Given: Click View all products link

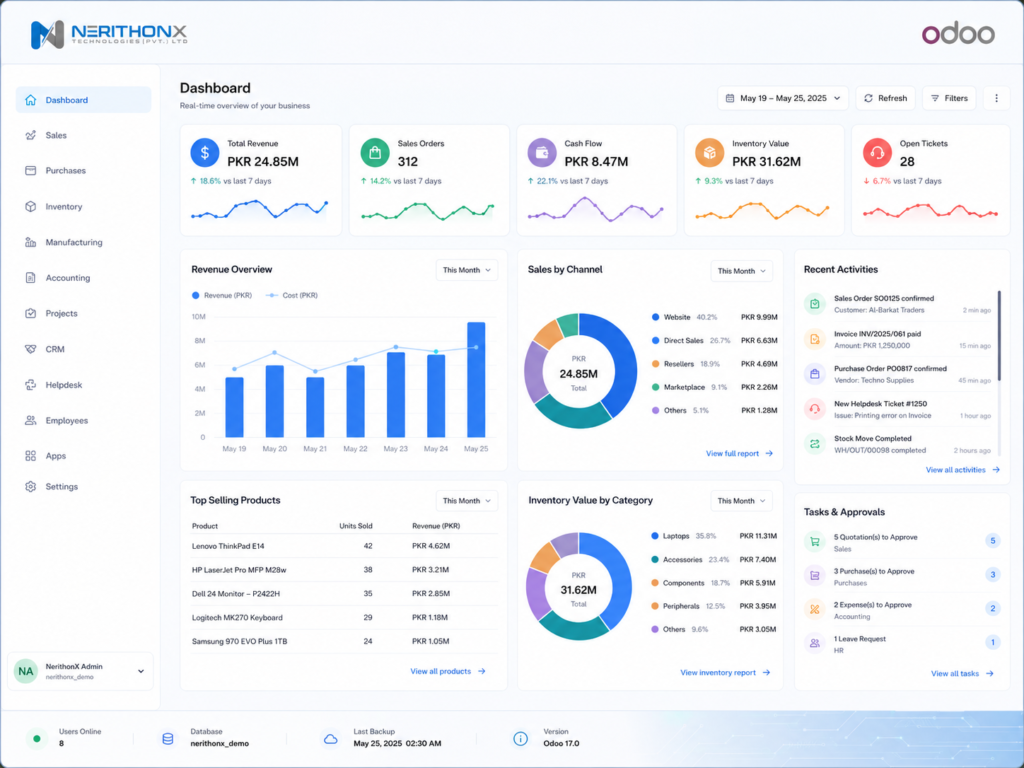Looking at the screenshot, I should click(x=447, y=671).
